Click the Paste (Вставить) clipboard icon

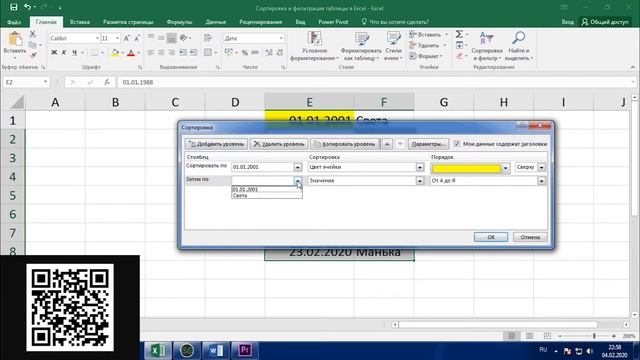coord(15,39)
